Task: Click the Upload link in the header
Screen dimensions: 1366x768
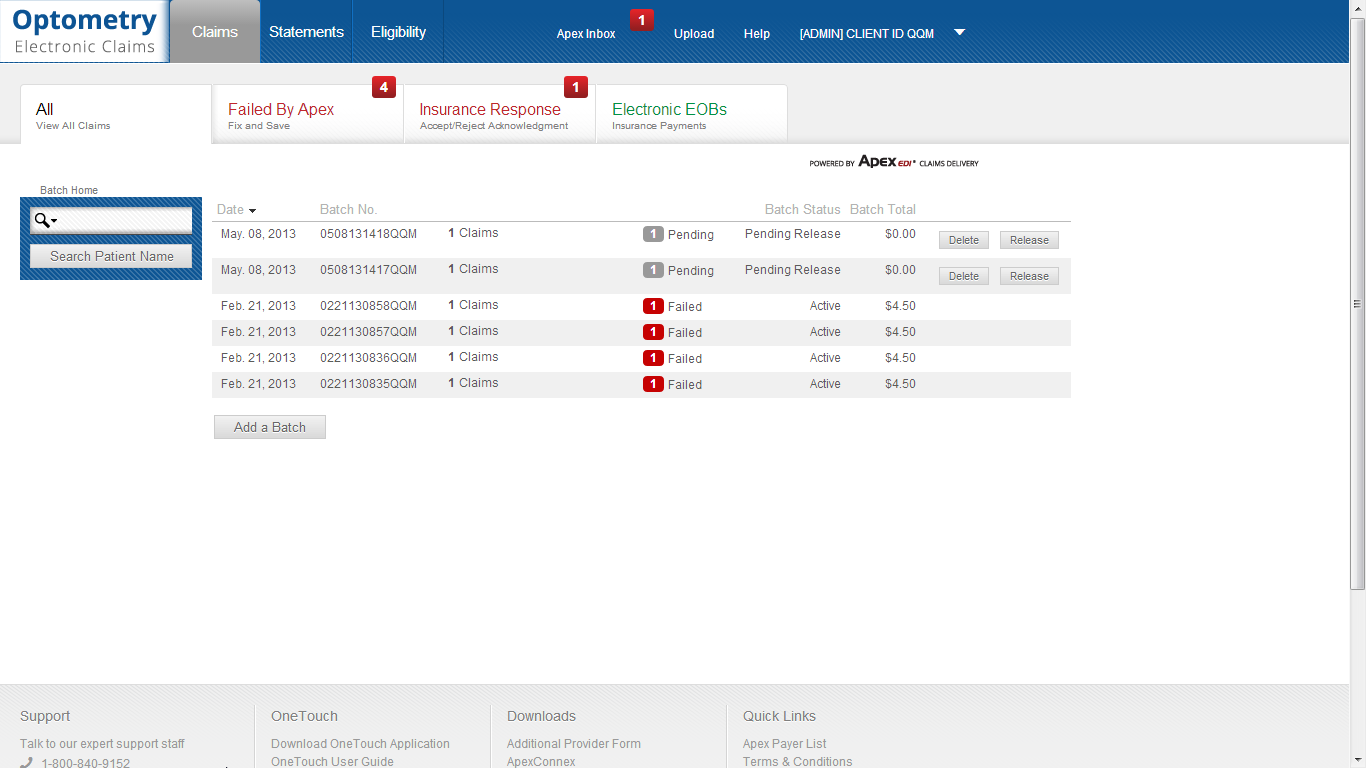Action: [x=694, y=34]
